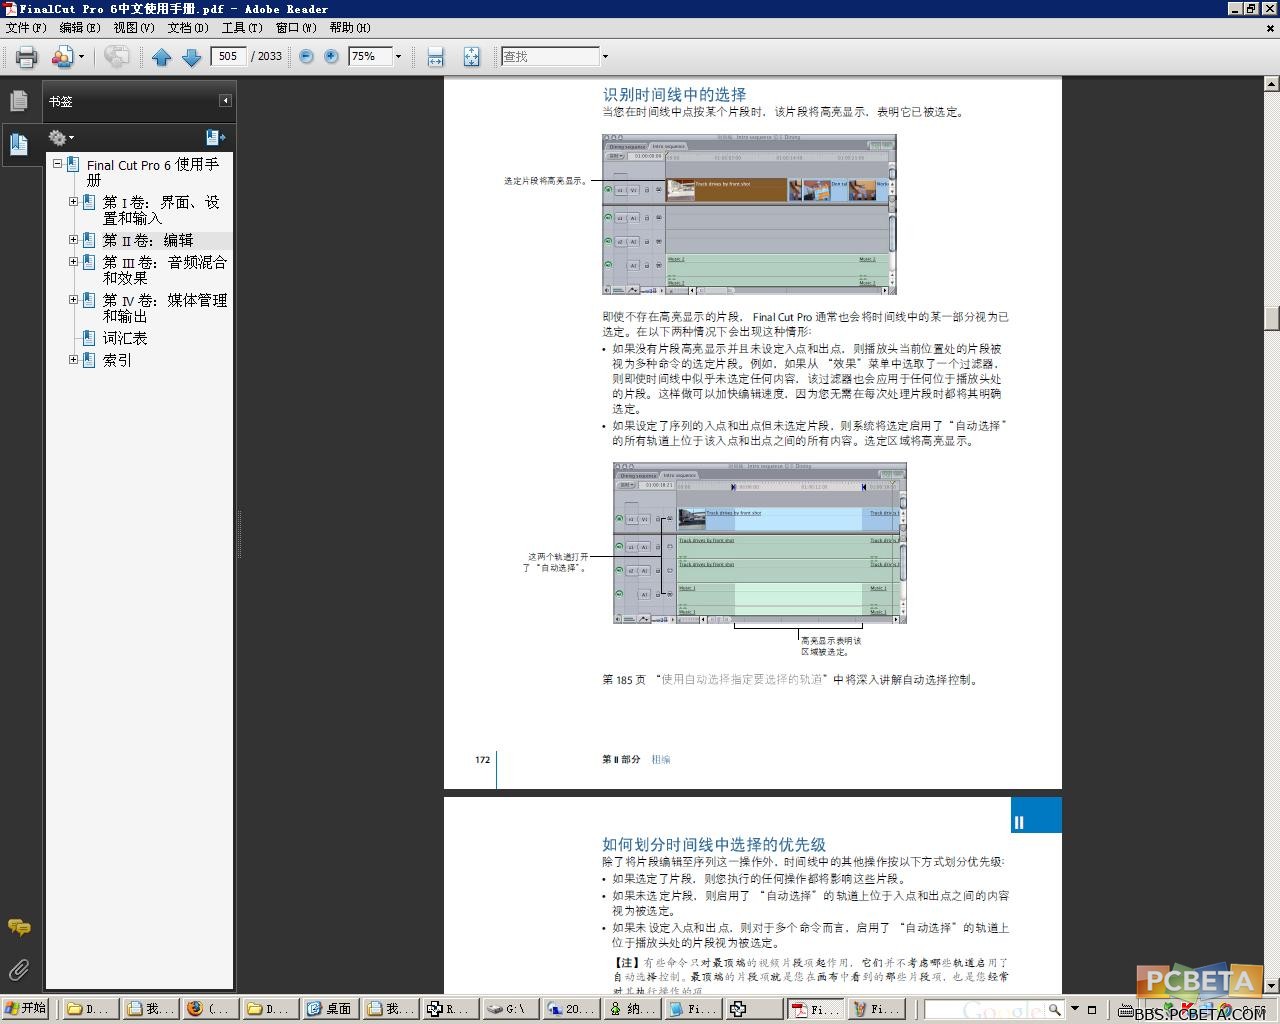Switch to the G:\ drive taskbar button

(x=511, y=1009)
